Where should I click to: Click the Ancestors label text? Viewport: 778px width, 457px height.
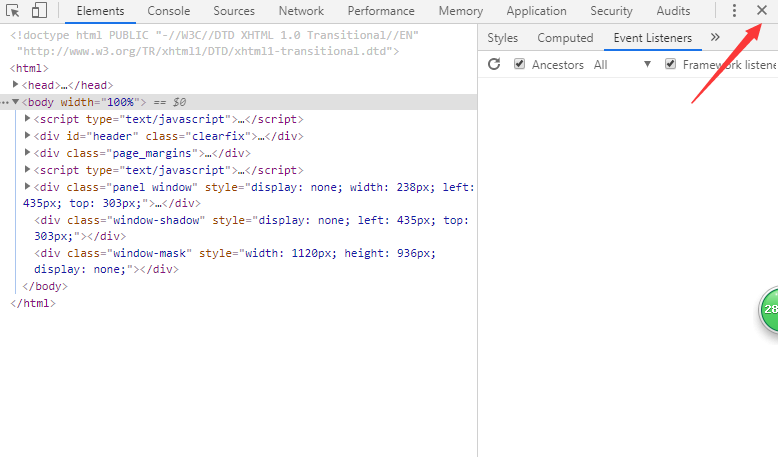tap(558, 65)
